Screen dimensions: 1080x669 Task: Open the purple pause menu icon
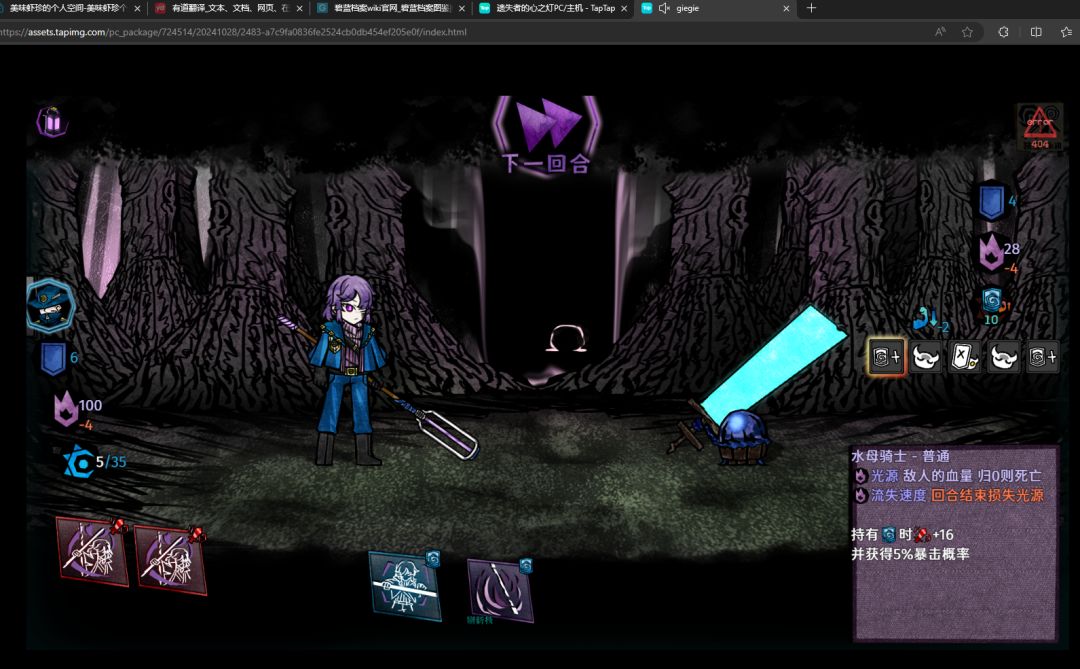coord(52,121)
